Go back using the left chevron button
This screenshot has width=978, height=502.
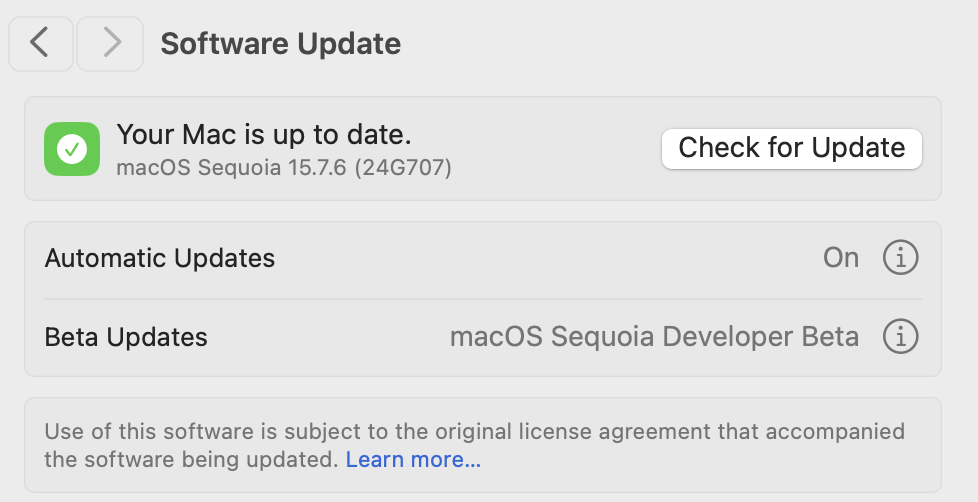tap(41, 44)
